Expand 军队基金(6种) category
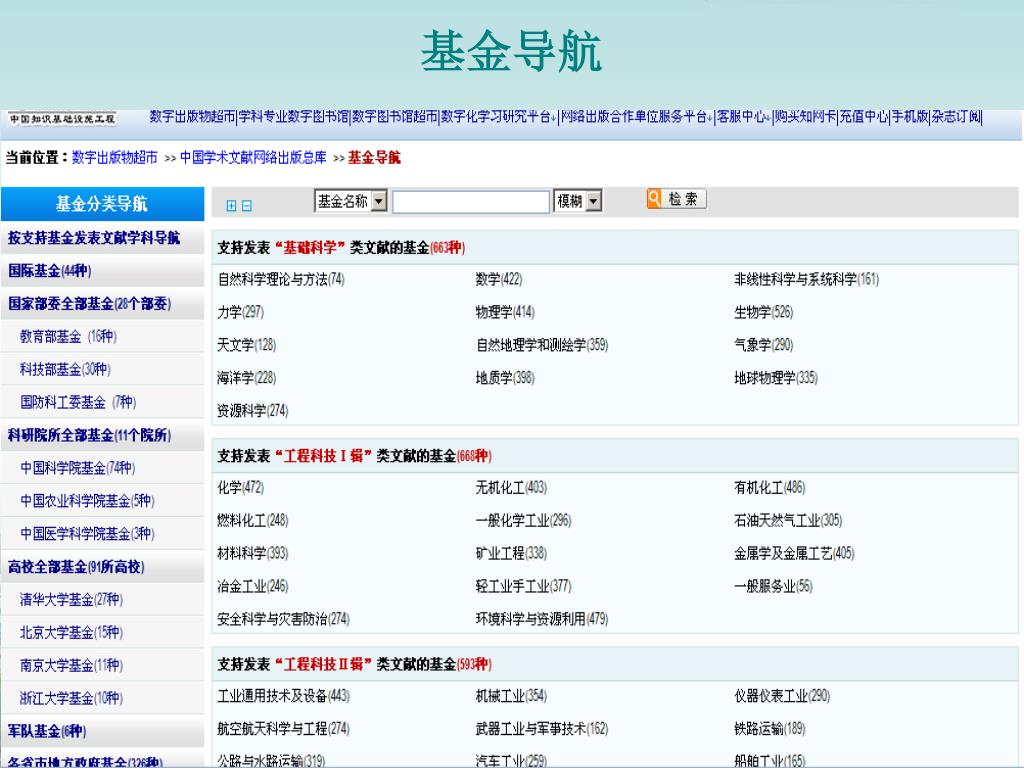The height and width of the screenshot is (768, 1024). (x=47, y=731)
